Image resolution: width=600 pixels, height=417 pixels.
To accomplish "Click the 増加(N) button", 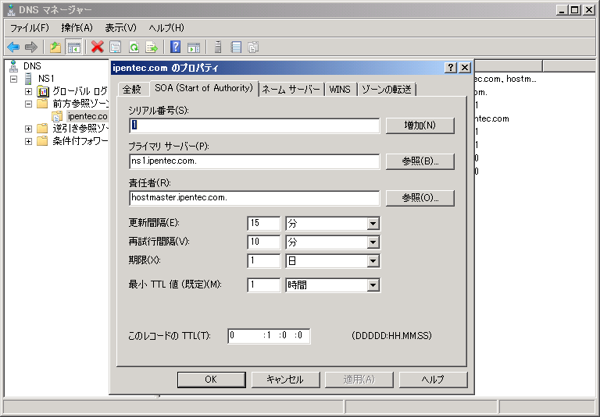I will (420, 125).
